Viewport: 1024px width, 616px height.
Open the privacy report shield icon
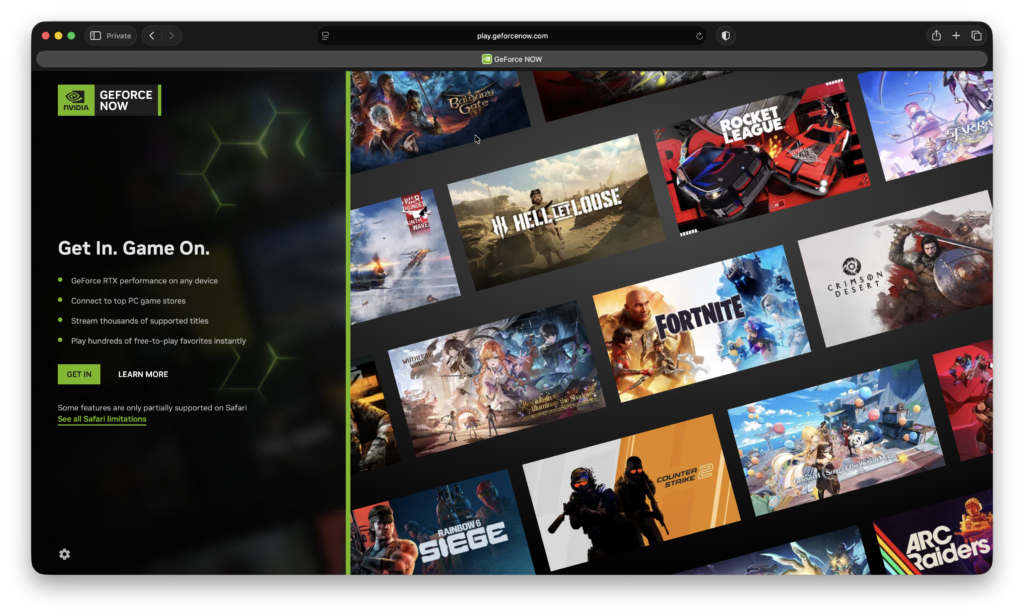(726, 36)
